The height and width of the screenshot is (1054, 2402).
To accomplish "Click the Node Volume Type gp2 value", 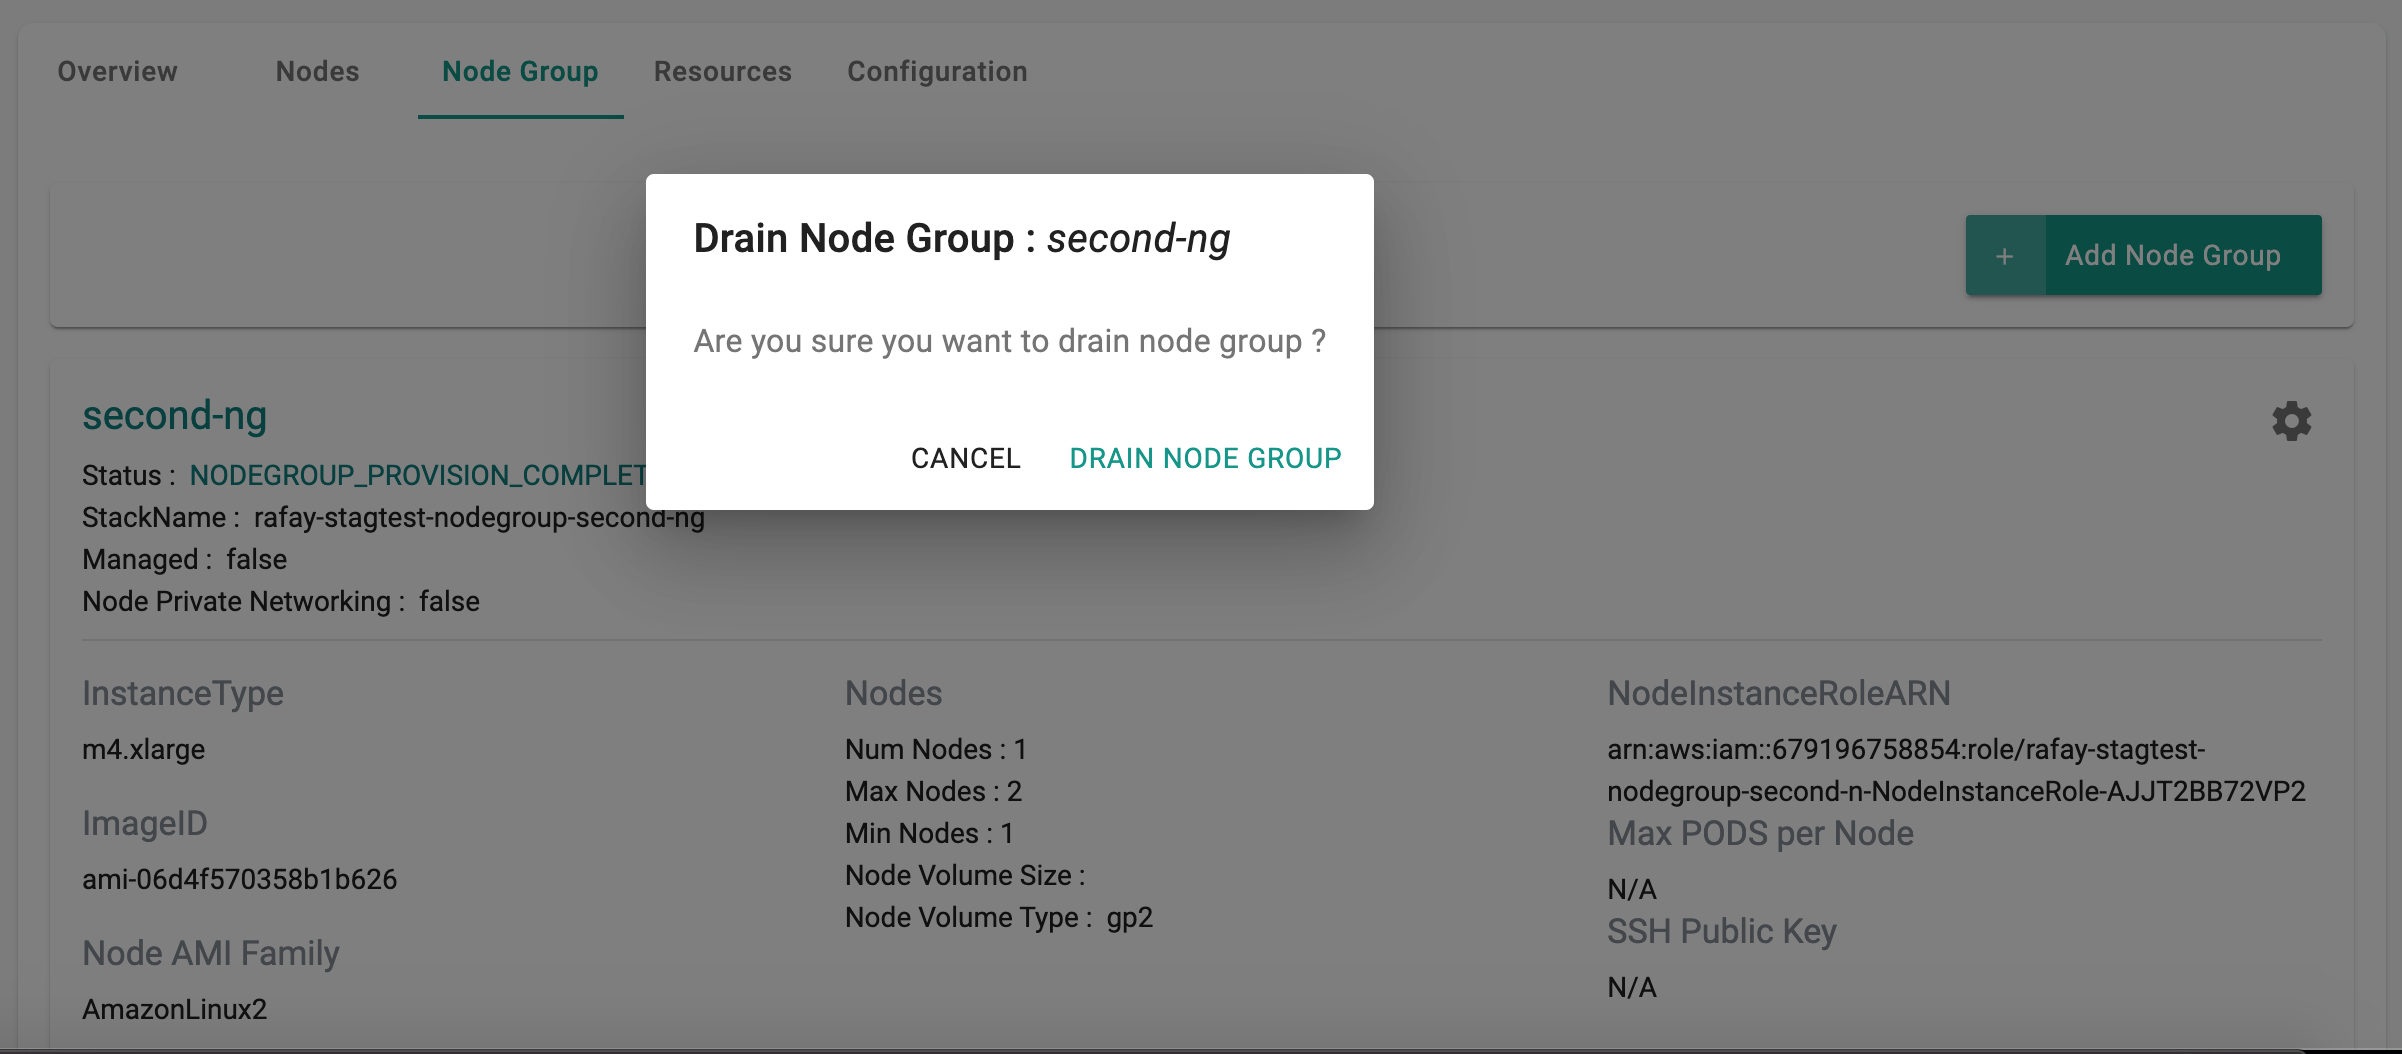I will tap(1129, 917).
